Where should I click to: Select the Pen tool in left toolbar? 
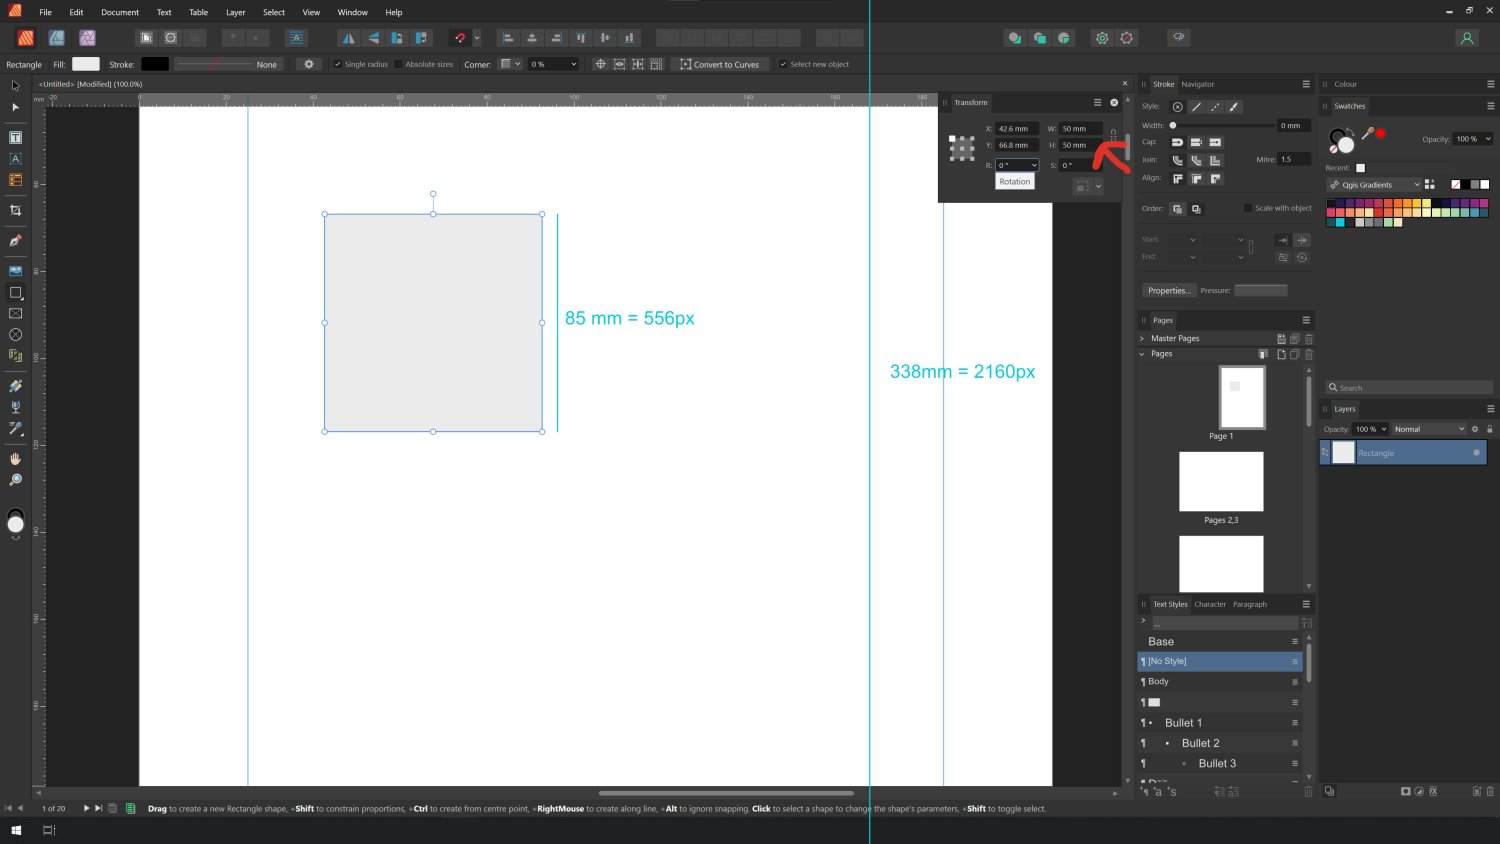[x=15, y=241]
